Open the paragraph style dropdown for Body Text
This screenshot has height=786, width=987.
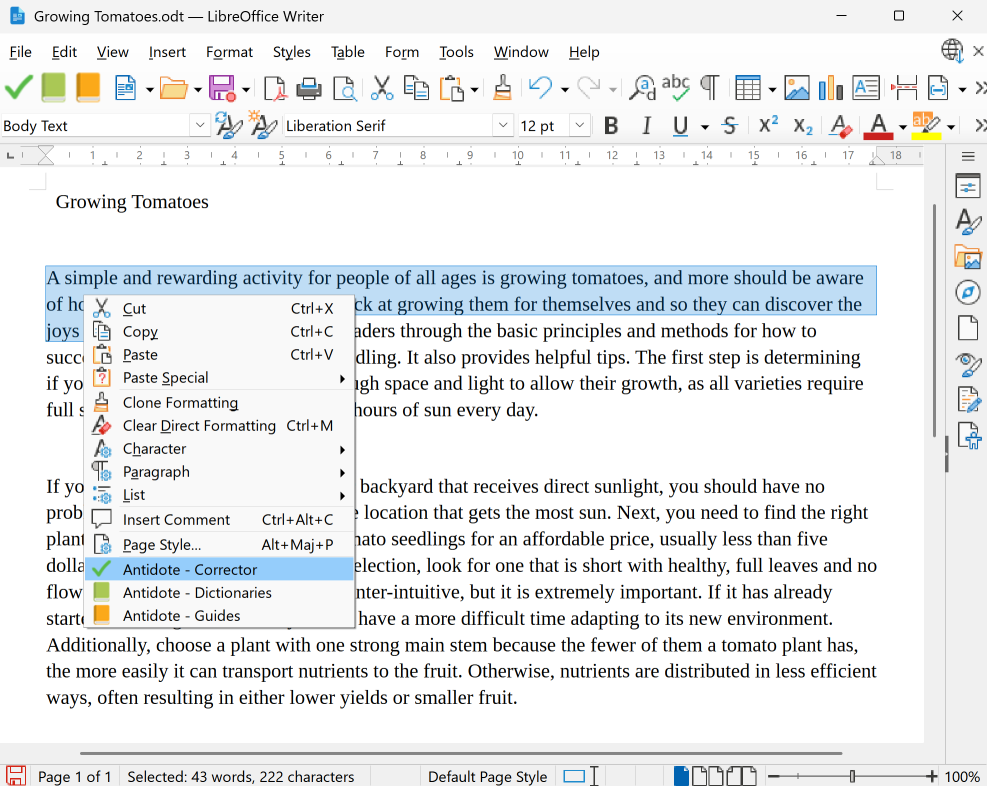click(x=200, y=126)
